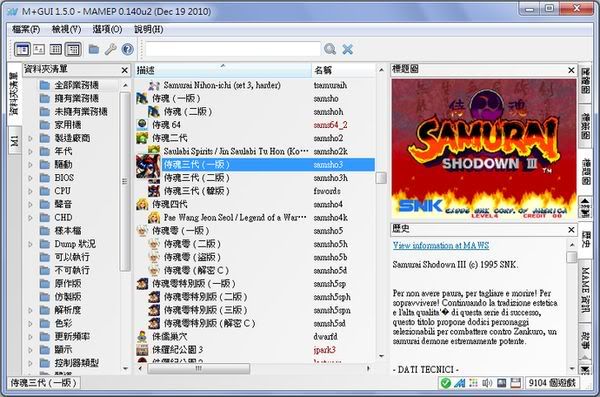Screen dimensions: 600x397
Task: Open folder icon in the toolbar
Action: [94, 49]
